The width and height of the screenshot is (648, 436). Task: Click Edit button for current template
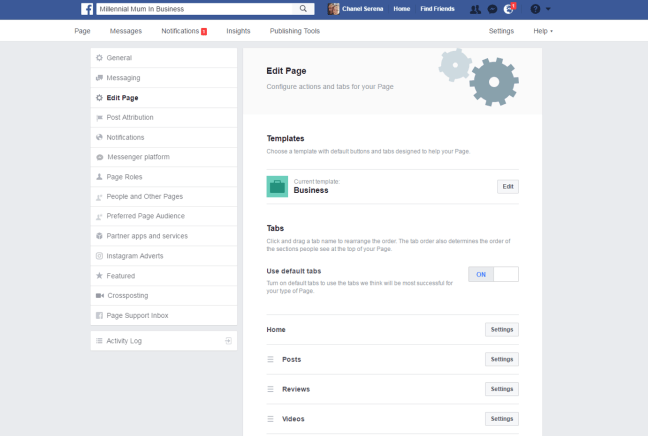click(x=508, y=187)
